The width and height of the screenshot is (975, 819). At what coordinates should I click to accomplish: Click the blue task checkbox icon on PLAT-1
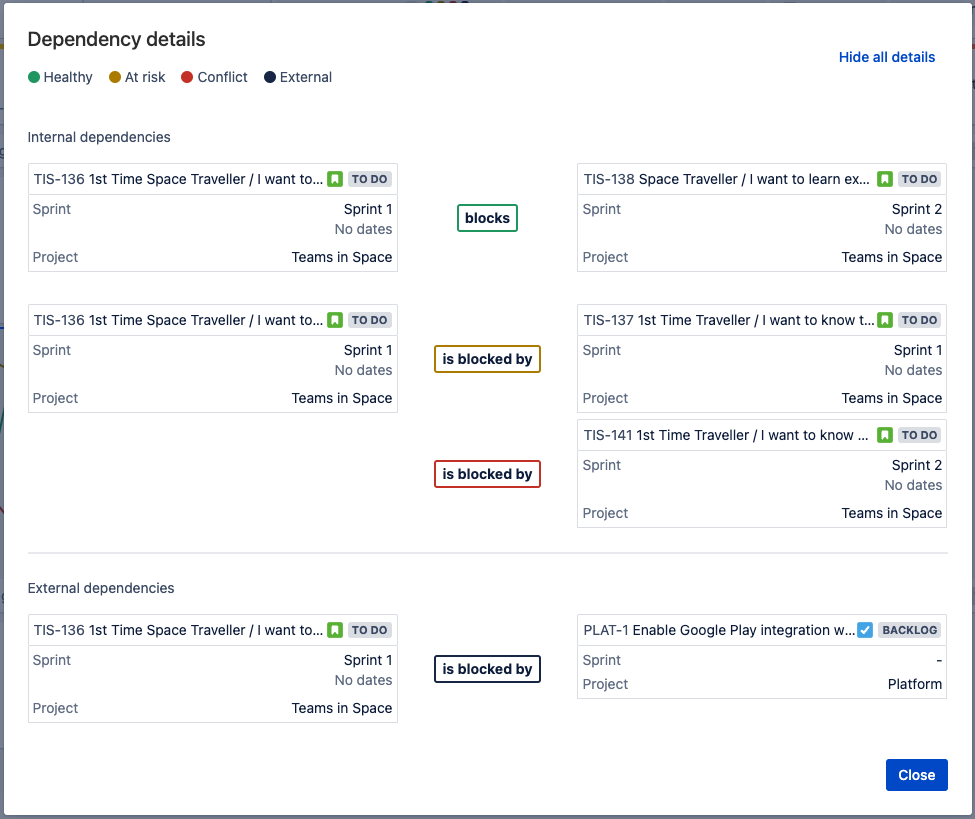pyautogui.click(x=864, y=630)
